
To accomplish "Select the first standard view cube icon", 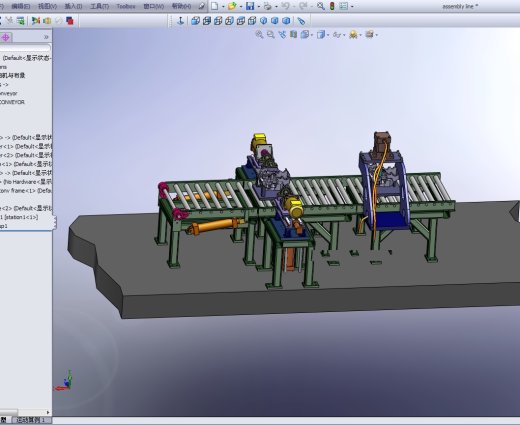I will [x=195, y=21].
